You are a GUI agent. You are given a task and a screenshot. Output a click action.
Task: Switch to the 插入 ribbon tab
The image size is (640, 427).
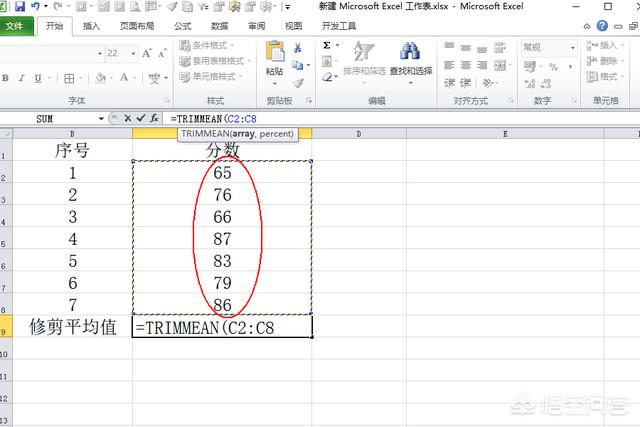(91, 26)
